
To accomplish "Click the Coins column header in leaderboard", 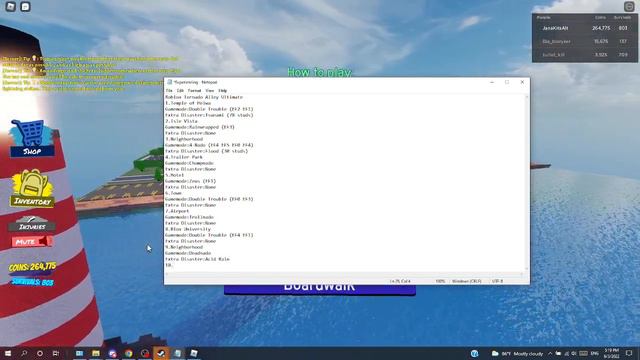I will click(x=600, y=18).
